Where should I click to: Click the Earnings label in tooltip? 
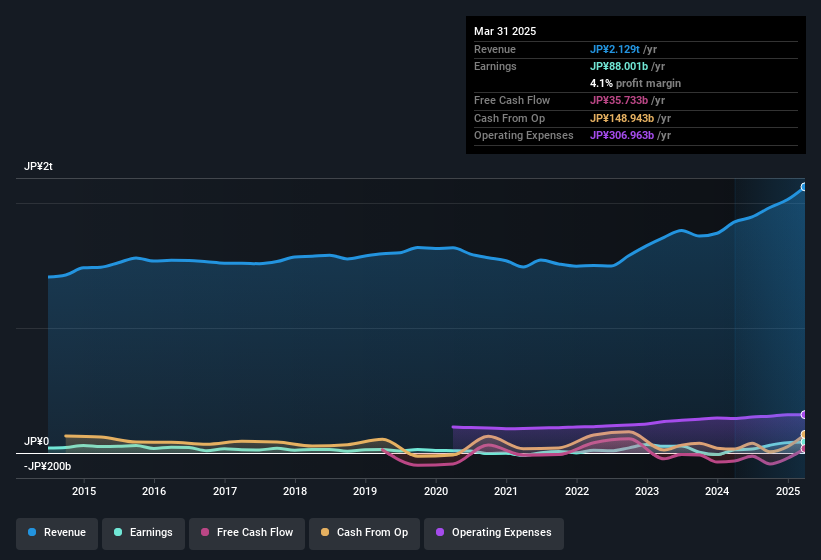pyautogui.click(x=495, y=66)
